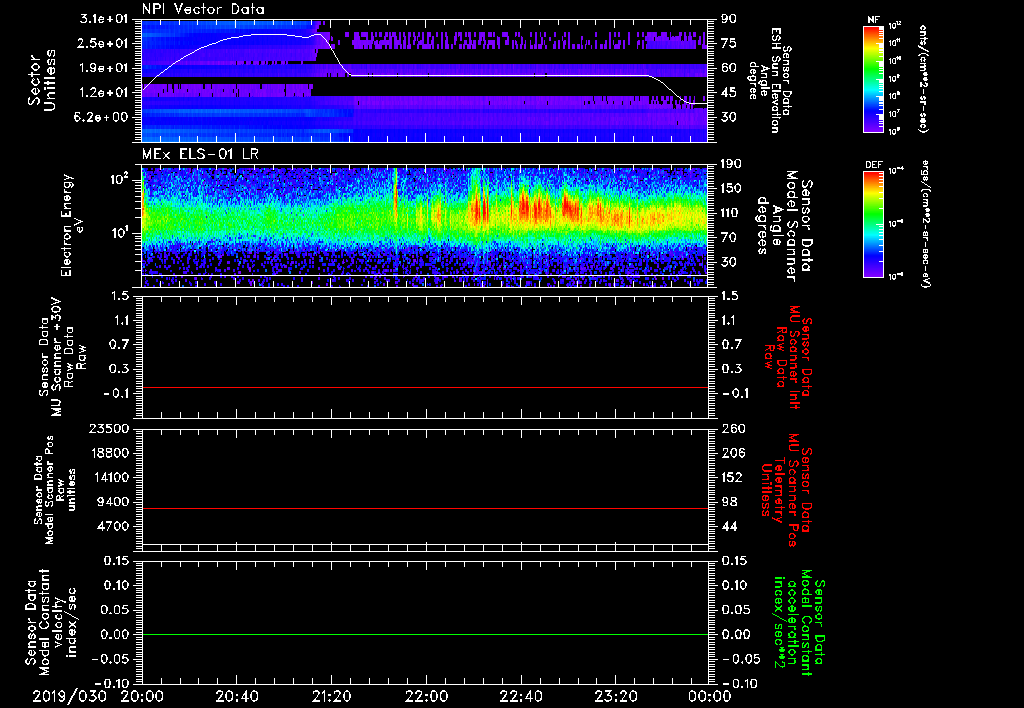
Task: Click the 9400 scanner position tick label
Action: click(113, 502)
